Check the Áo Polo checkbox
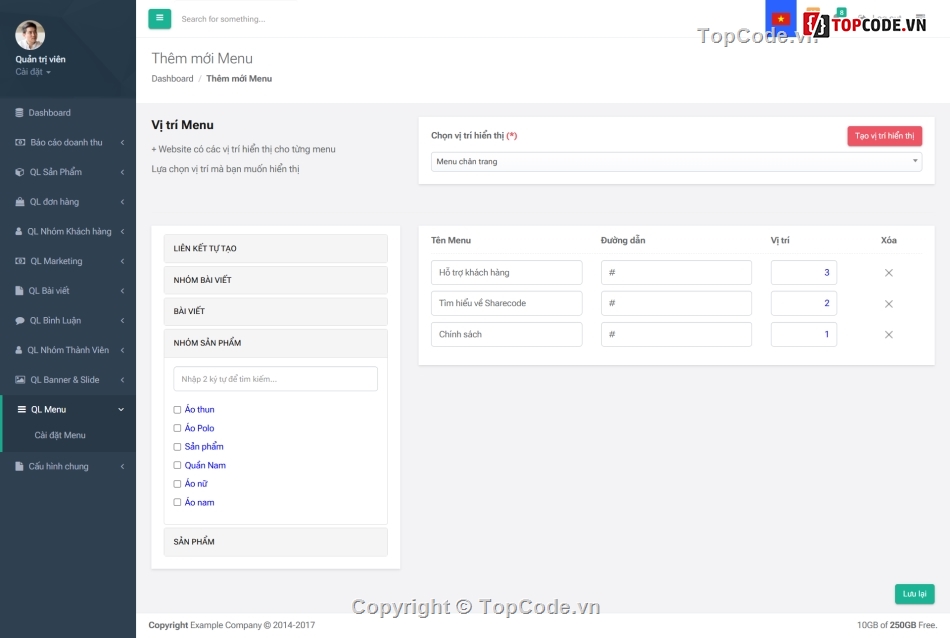This screenshot has width=950, height=638. coord(178,428)
